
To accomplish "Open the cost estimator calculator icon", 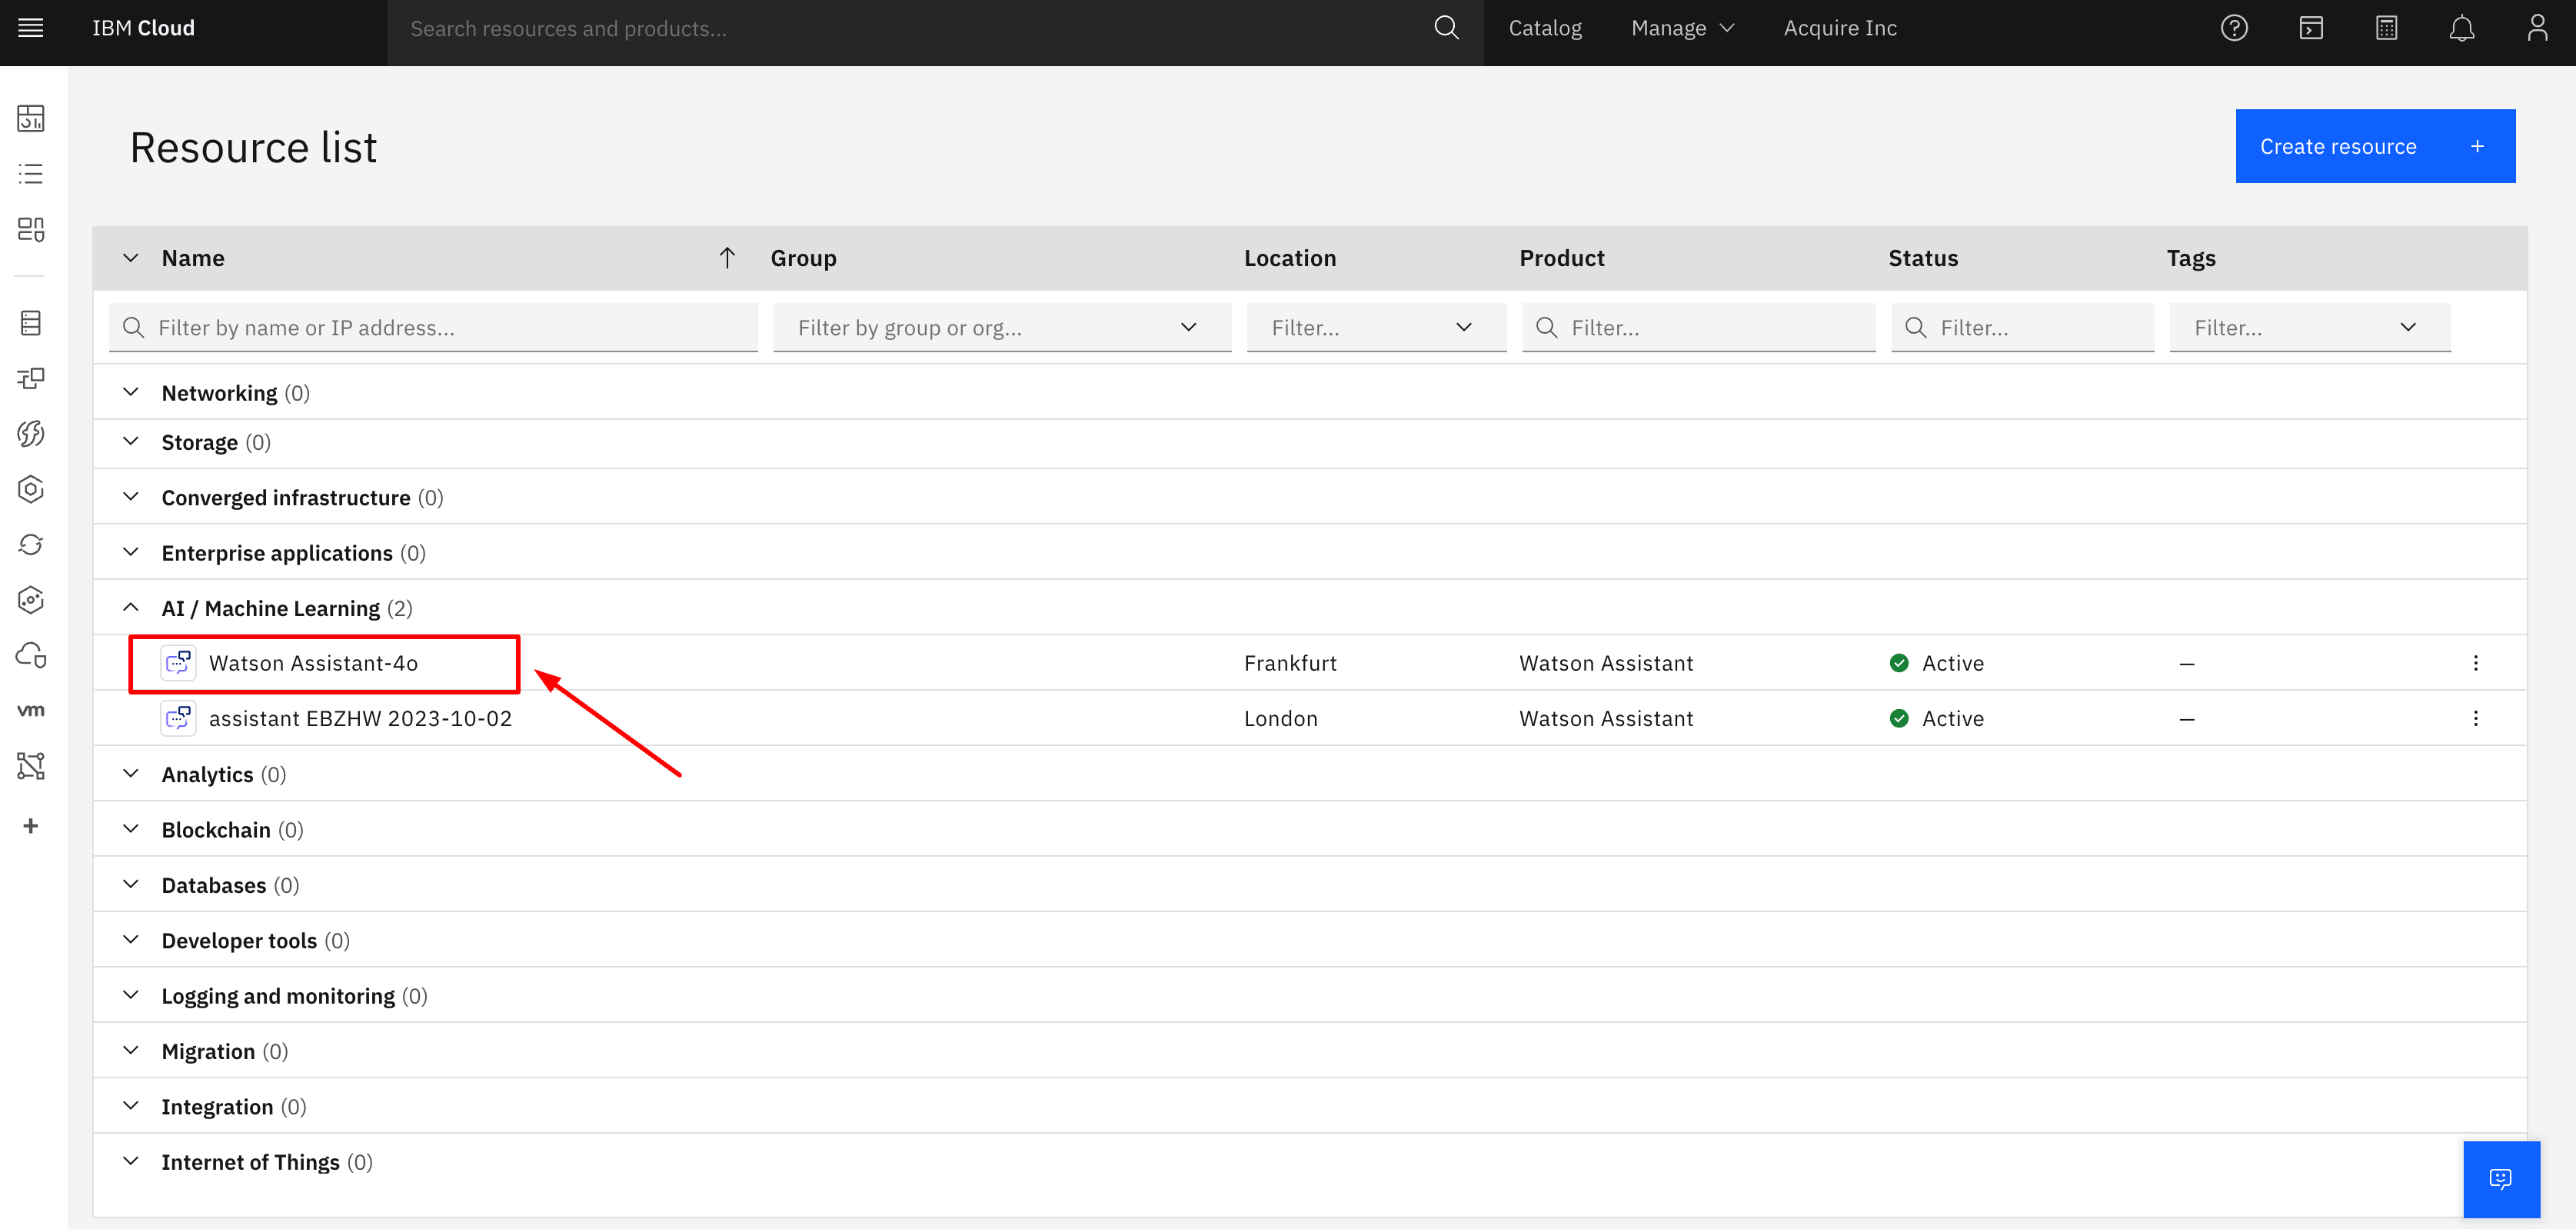I will (2386, 28).
